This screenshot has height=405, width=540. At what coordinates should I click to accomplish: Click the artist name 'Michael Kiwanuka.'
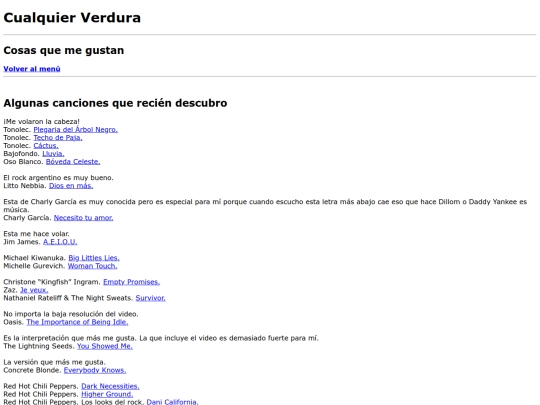point(34,258)
